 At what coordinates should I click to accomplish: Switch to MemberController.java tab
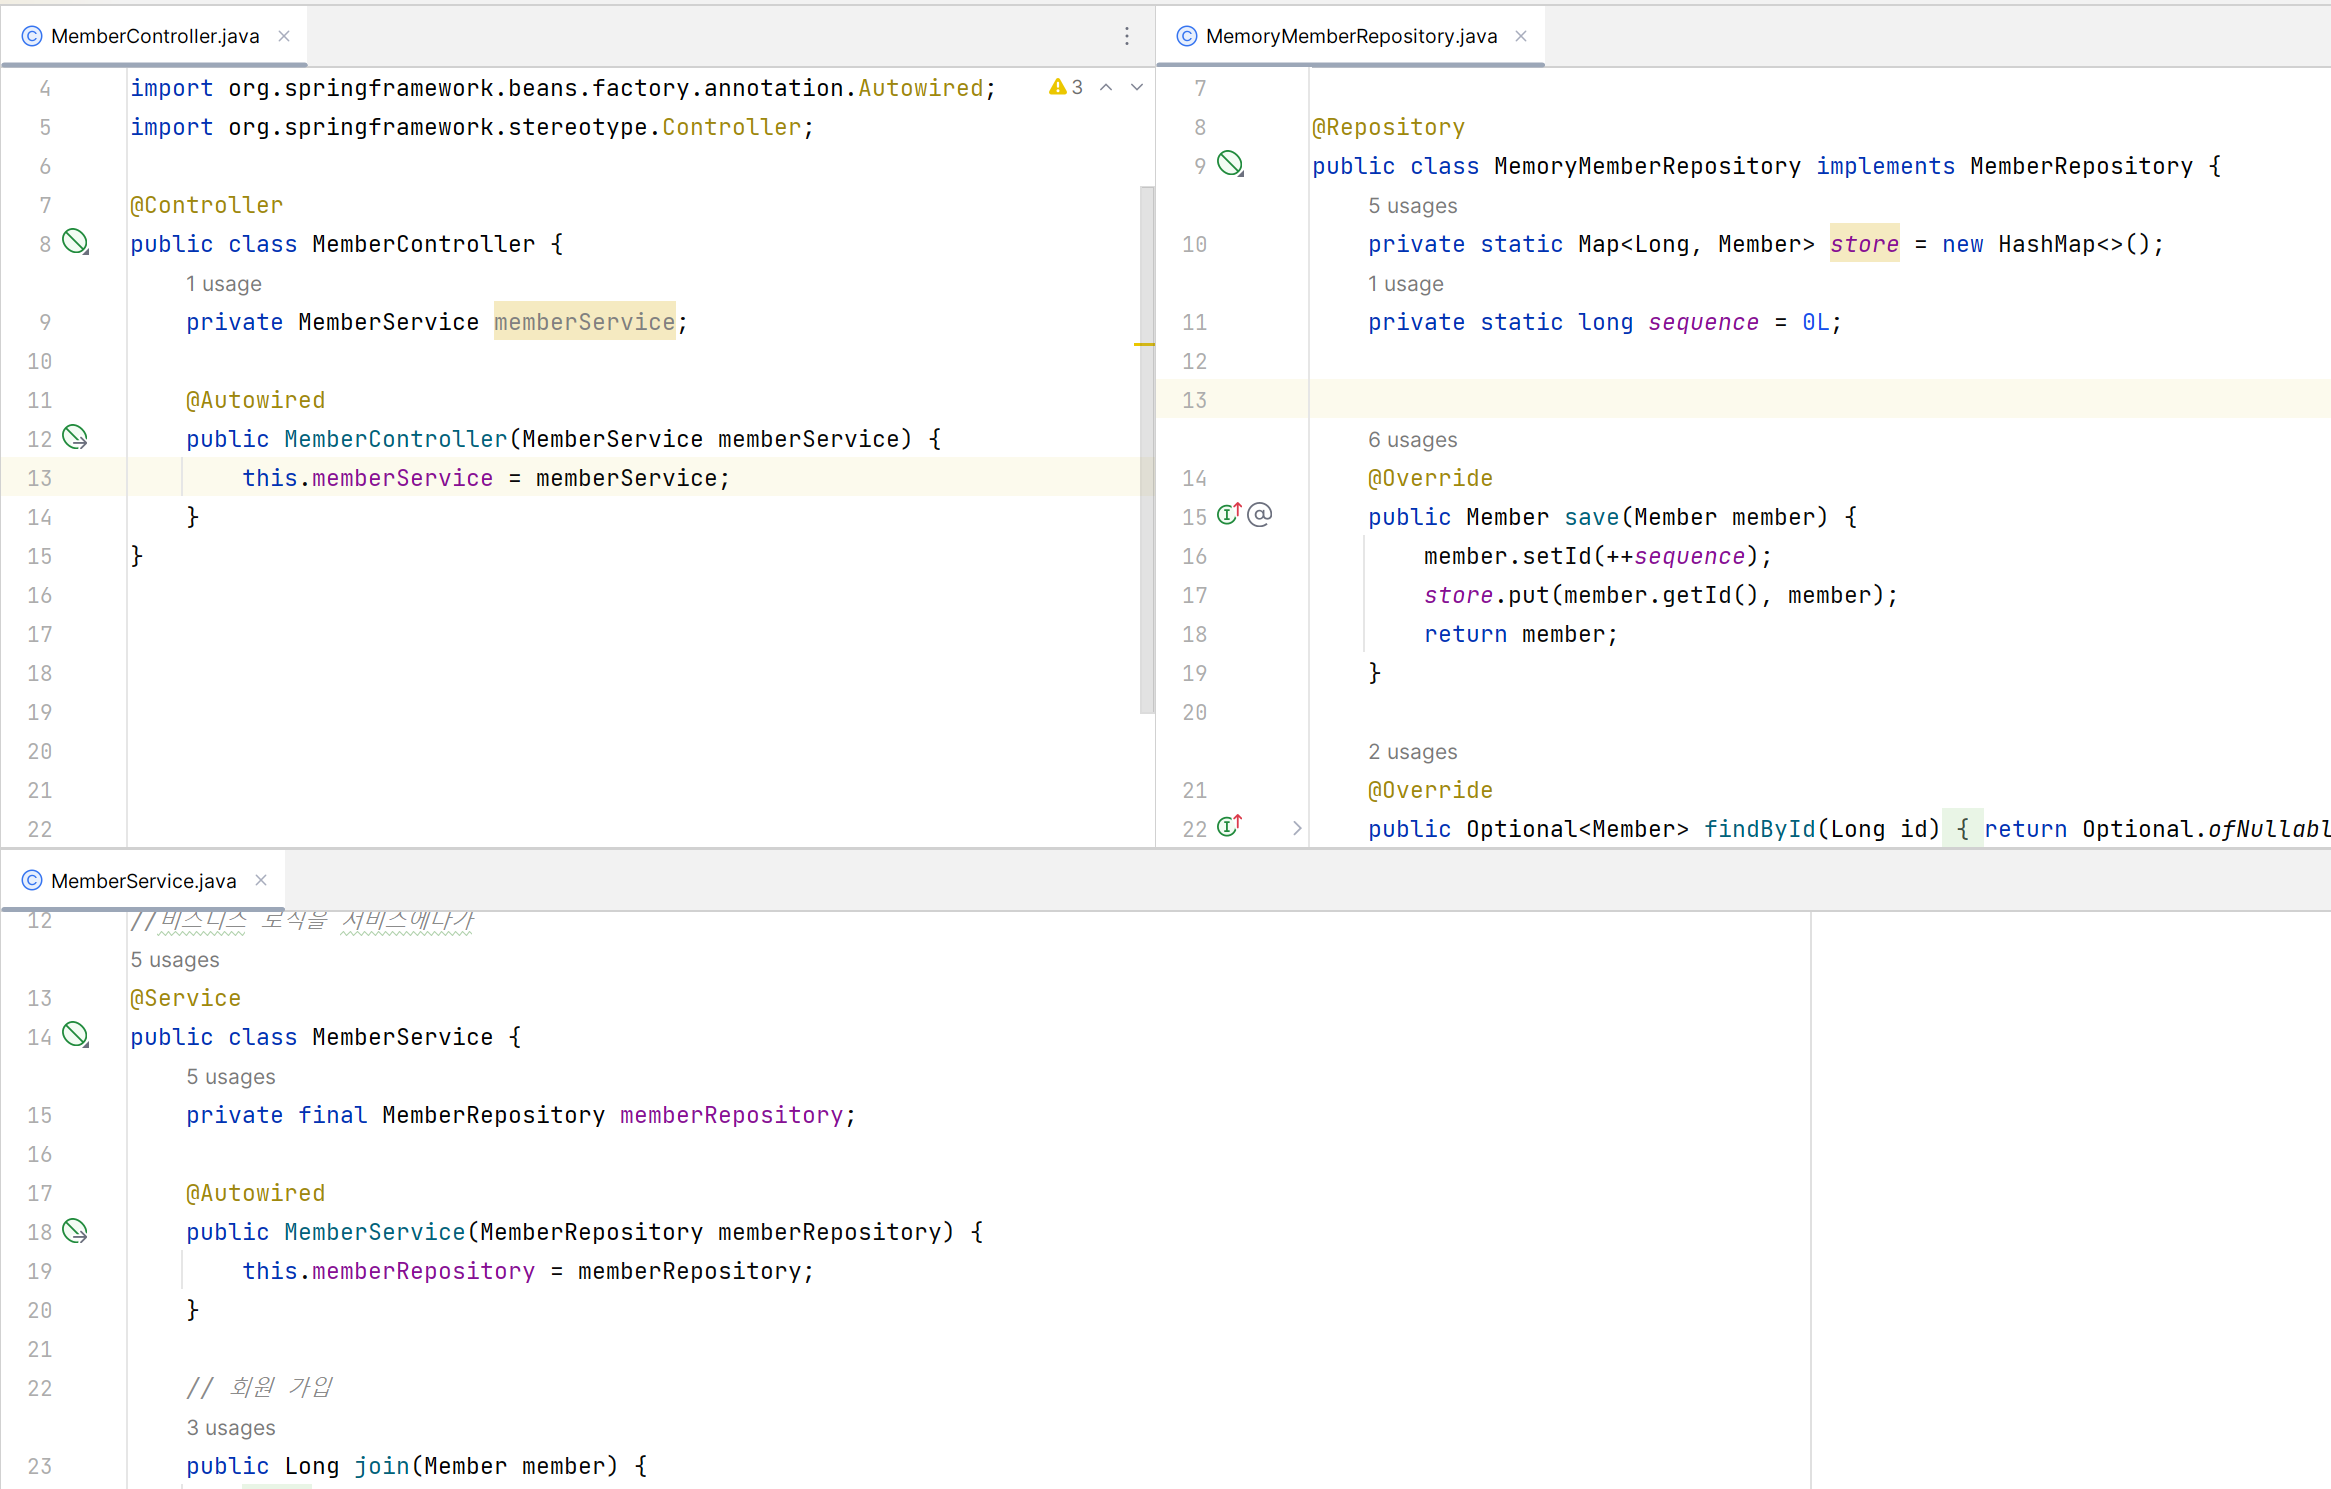click(x=155, y=36)
